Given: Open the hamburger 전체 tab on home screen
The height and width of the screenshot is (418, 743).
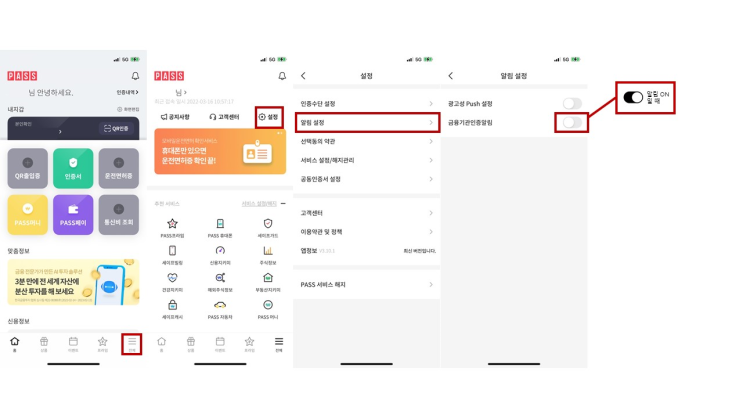Looking at the screenshot, I should (x=132, y=344).
